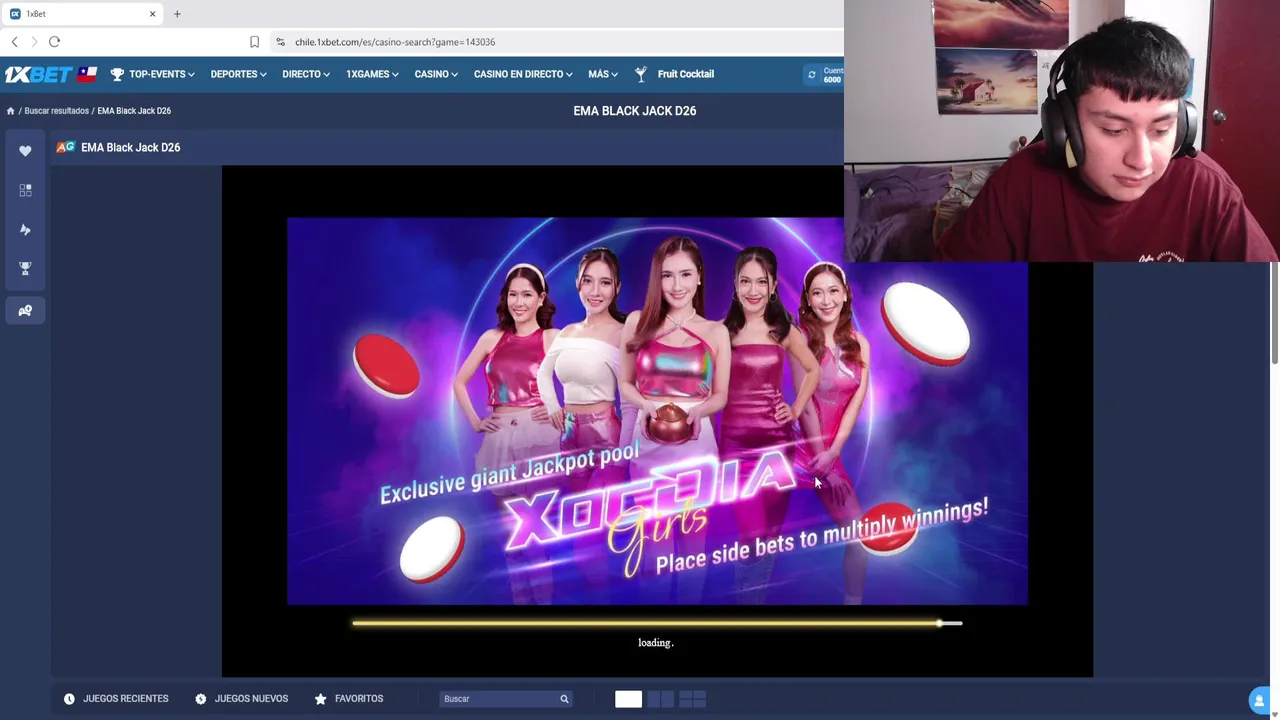Click the AG provider logo

click(x=65, y=147)
